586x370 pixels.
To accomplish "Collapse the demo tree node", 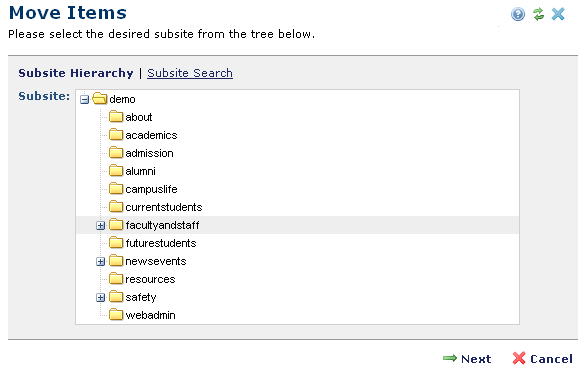I will click(x=84, y=99).
